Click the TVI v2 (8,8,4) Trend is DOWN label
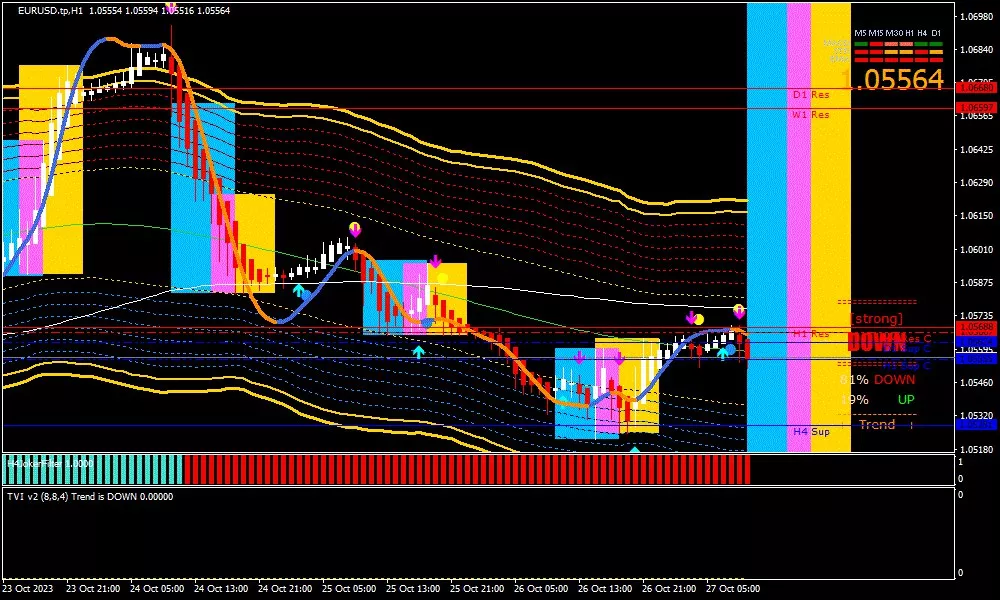The image size is (1000, 600). 90,497
